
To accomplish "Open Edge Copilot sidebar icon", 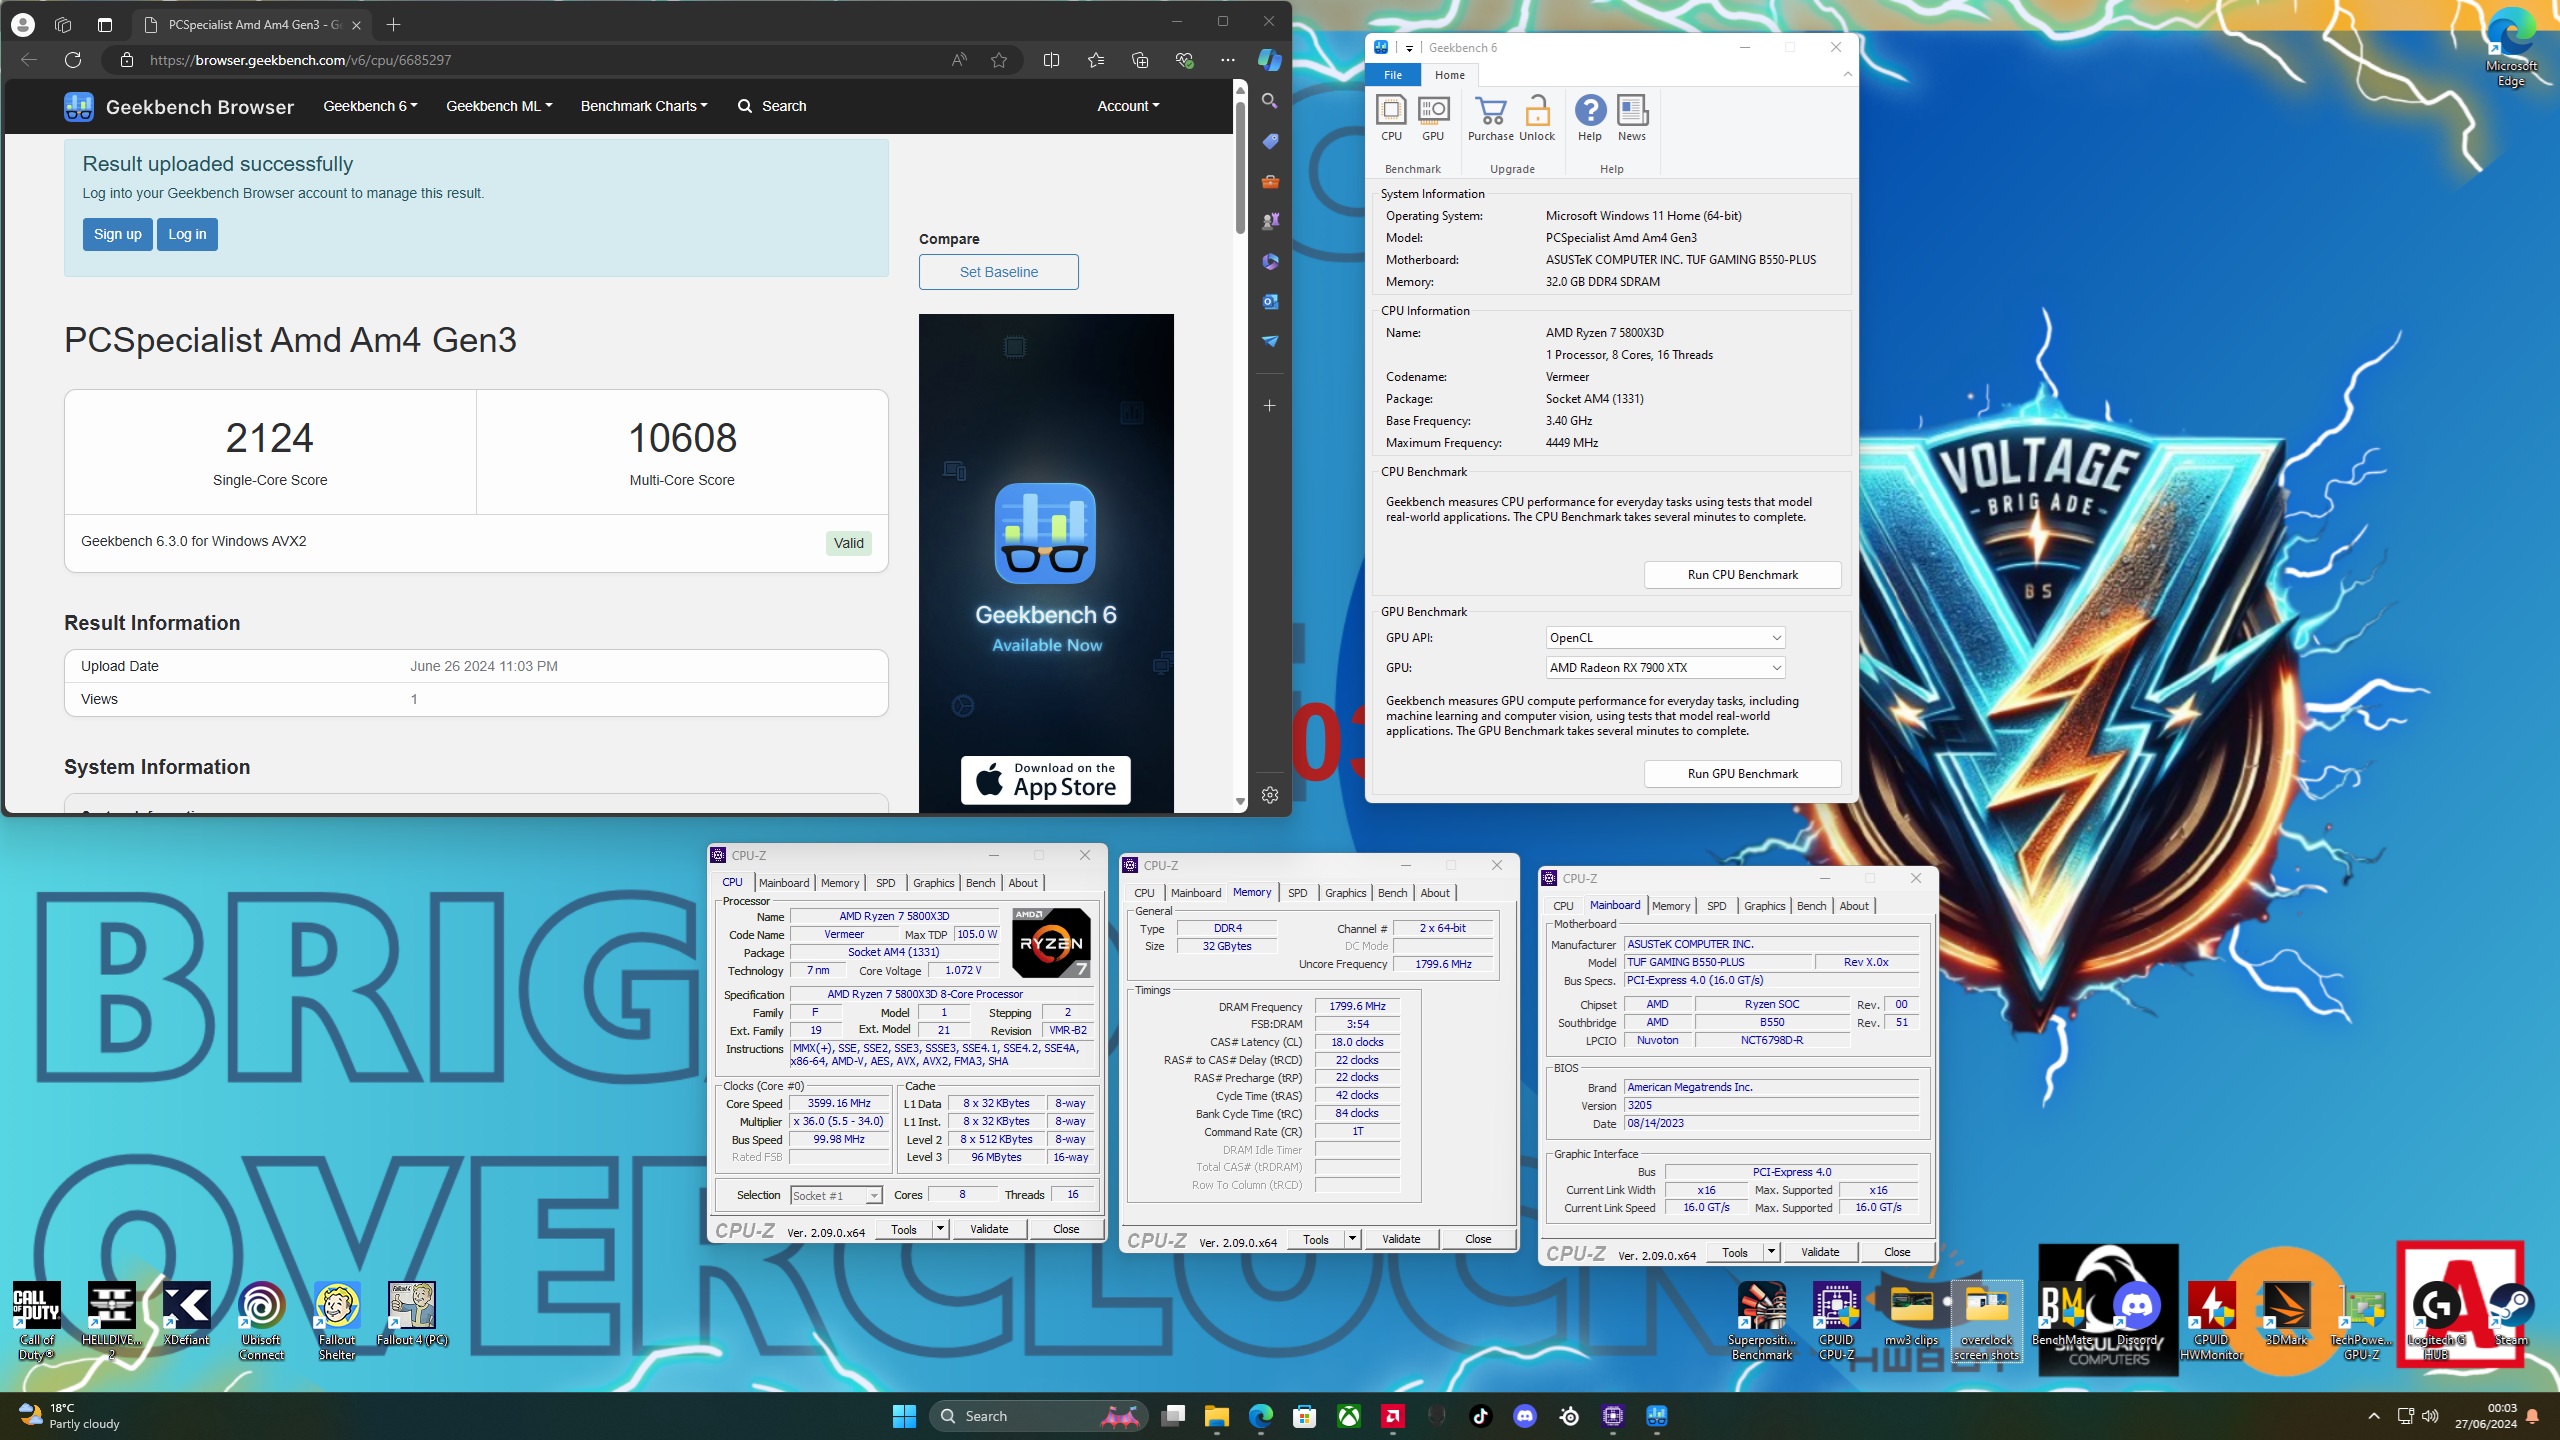I will tap(1269, 60).
